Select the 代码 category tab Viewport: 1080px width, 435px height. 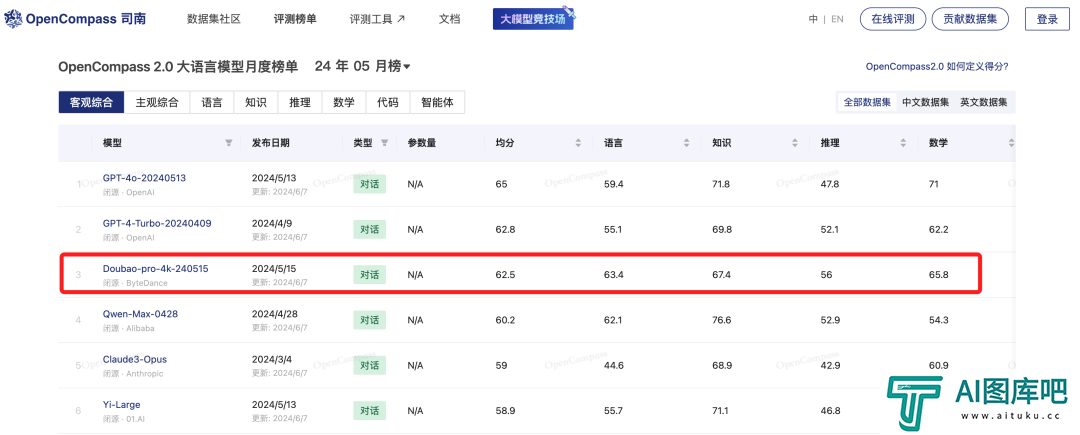tap(388, 103)
